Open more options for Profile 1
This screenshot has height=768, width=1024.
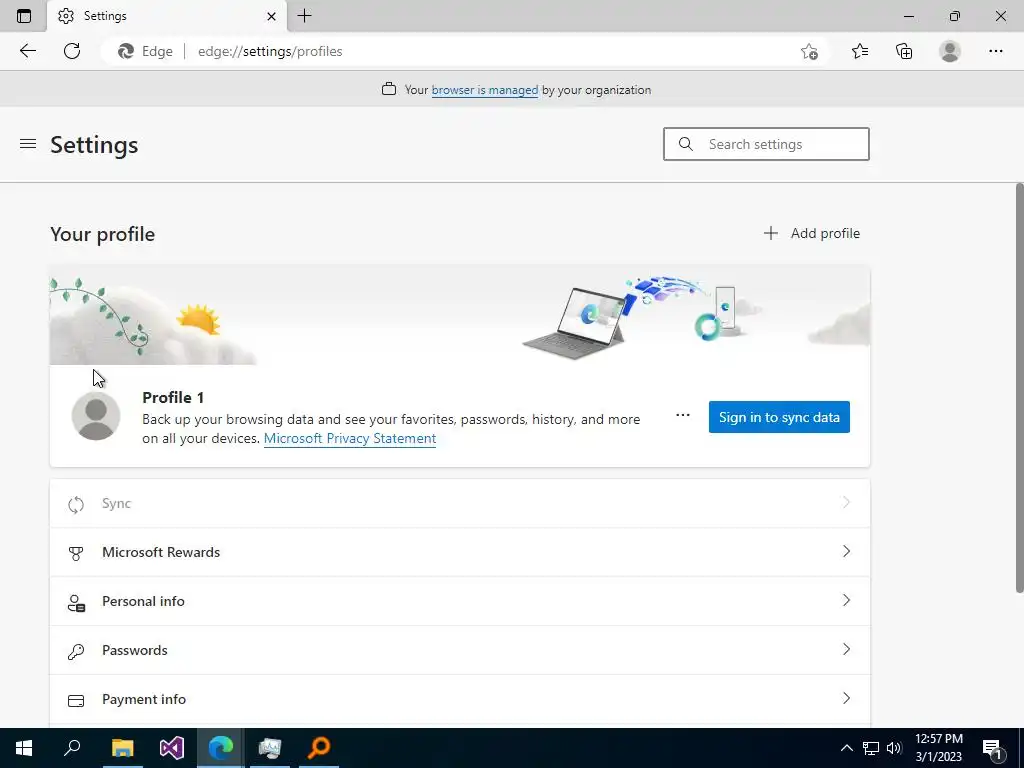682,415
